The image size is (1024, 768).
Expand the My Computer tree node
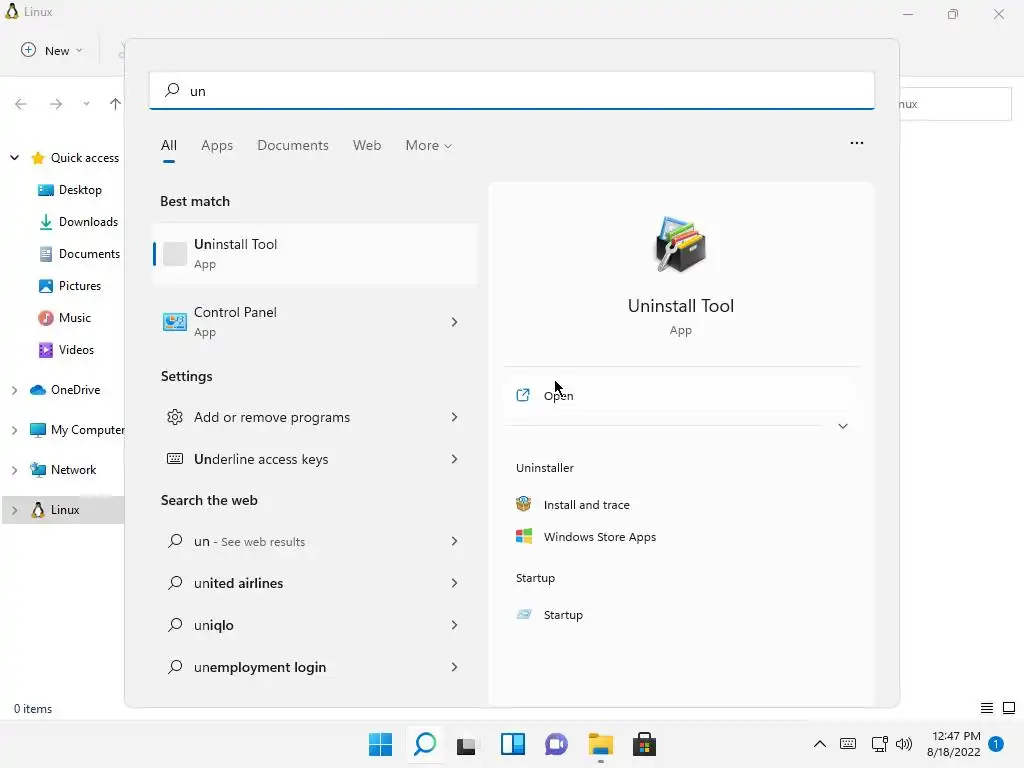click(14, 430)
